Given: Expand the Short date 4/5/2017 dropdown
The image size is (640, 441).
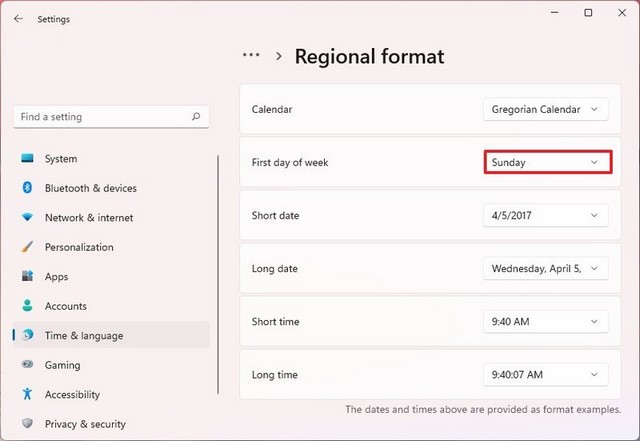Looking at the screenshot, I should 546,215.
